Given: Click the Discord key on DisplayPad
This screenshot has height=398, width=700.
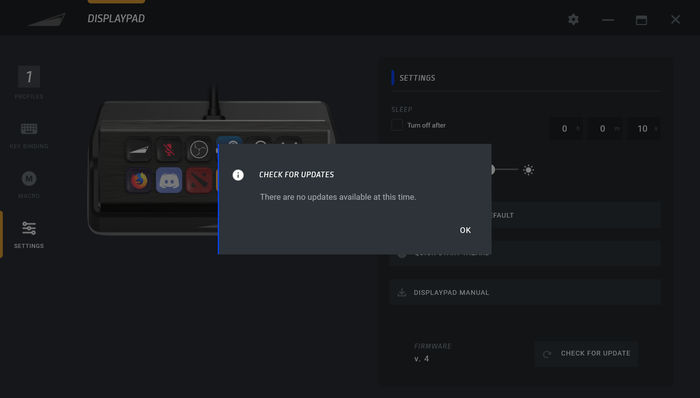Looking at the screenshot, I should click(x=169, y=180).
